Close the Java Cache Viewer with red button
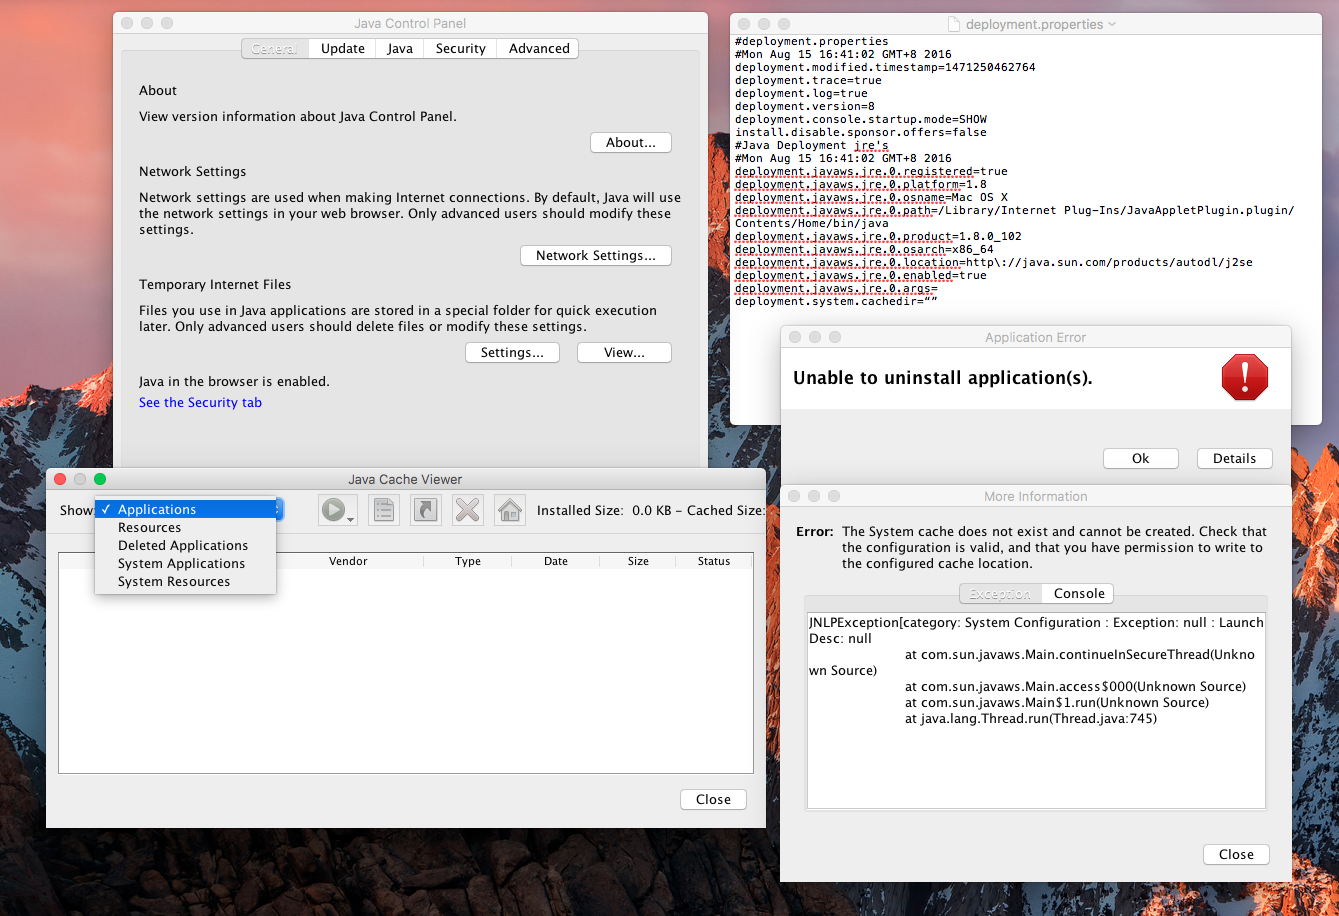Image resolution: width=1339 pixels, height=916 pixels. (x=60, y=480)
